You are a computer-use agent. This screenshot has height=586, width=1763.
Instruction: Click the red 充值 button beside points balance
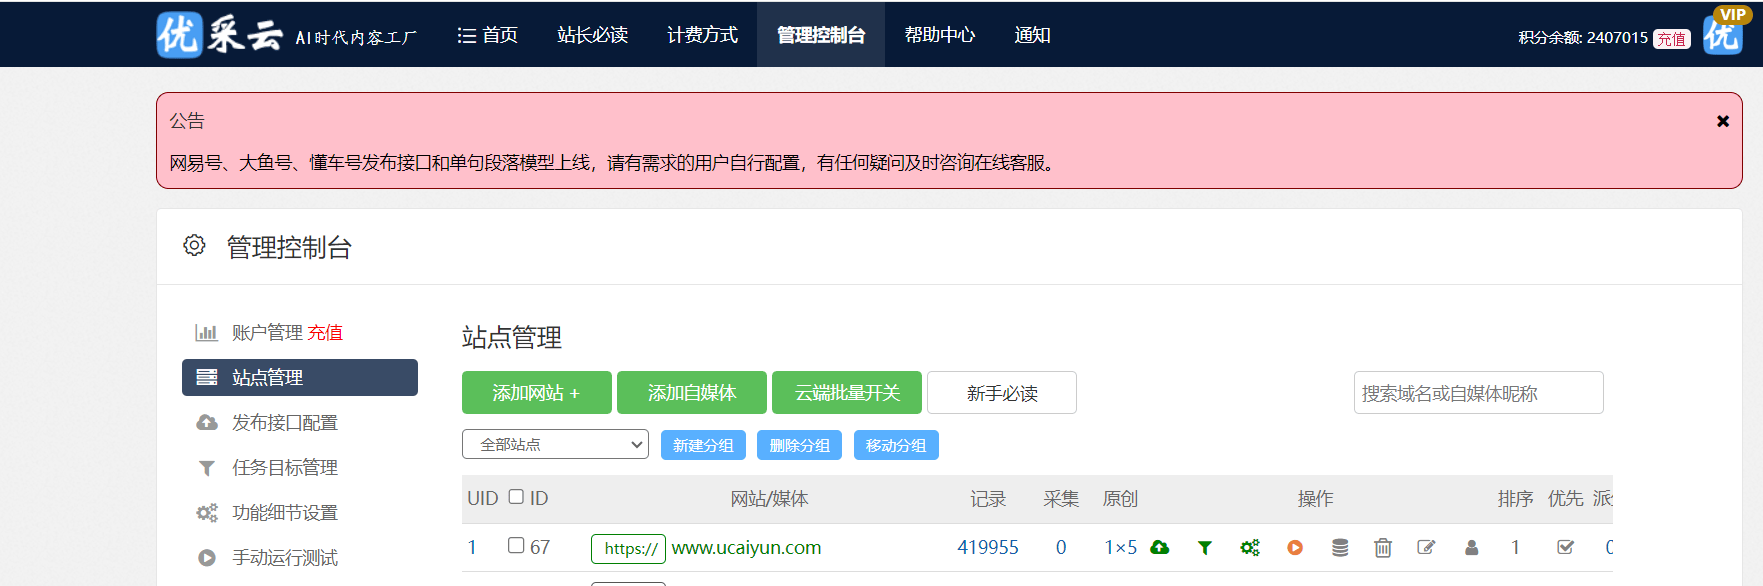coord(1671,39)
